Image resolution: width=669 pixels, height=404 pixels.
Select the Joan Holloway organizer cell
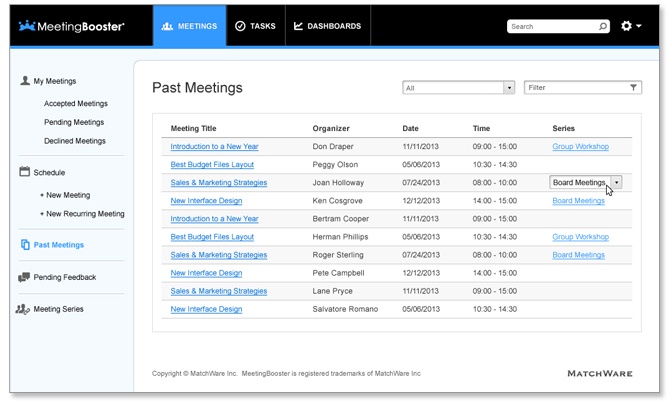click(x=338, y=183)
